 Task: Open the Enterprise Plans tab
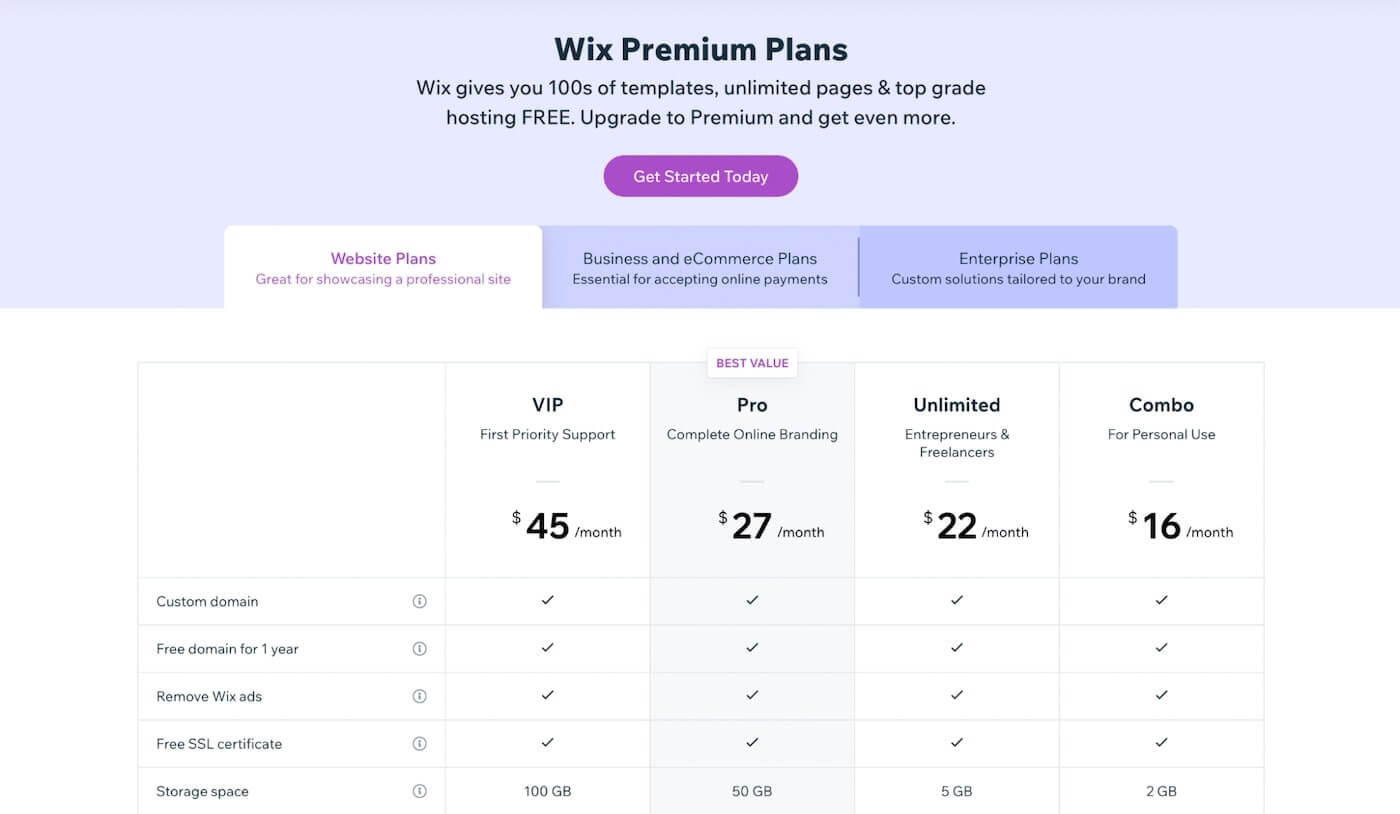pos(1018,267)
